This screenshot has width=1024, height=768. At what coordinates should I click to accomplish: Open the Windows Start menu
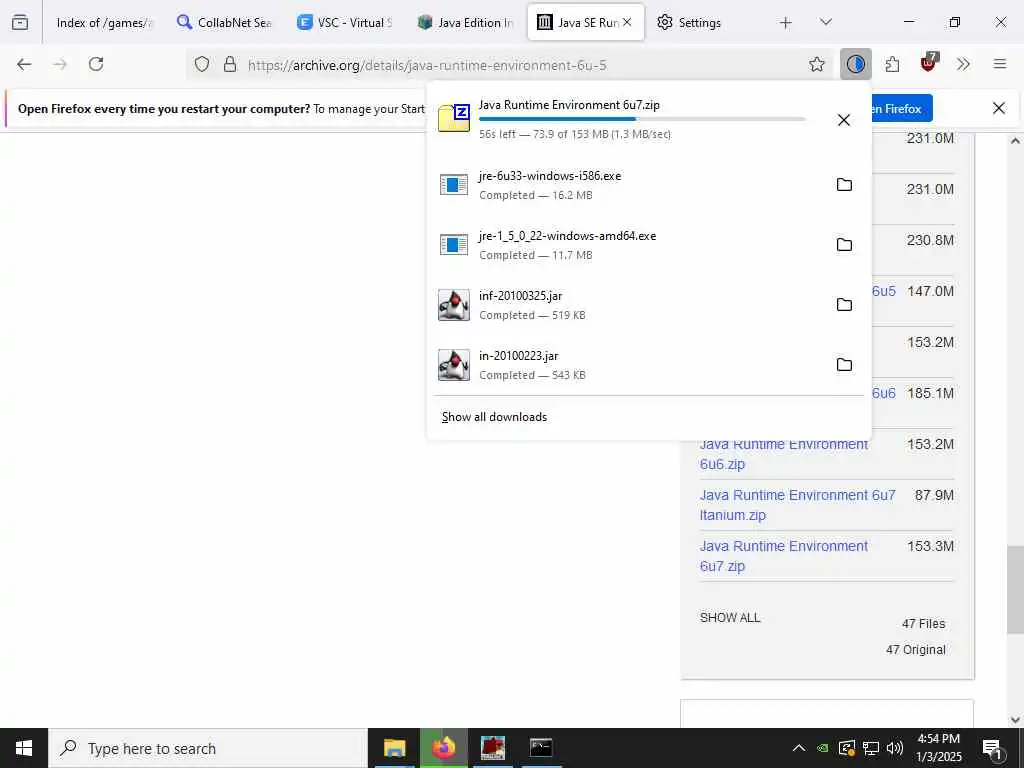(24, 748)
